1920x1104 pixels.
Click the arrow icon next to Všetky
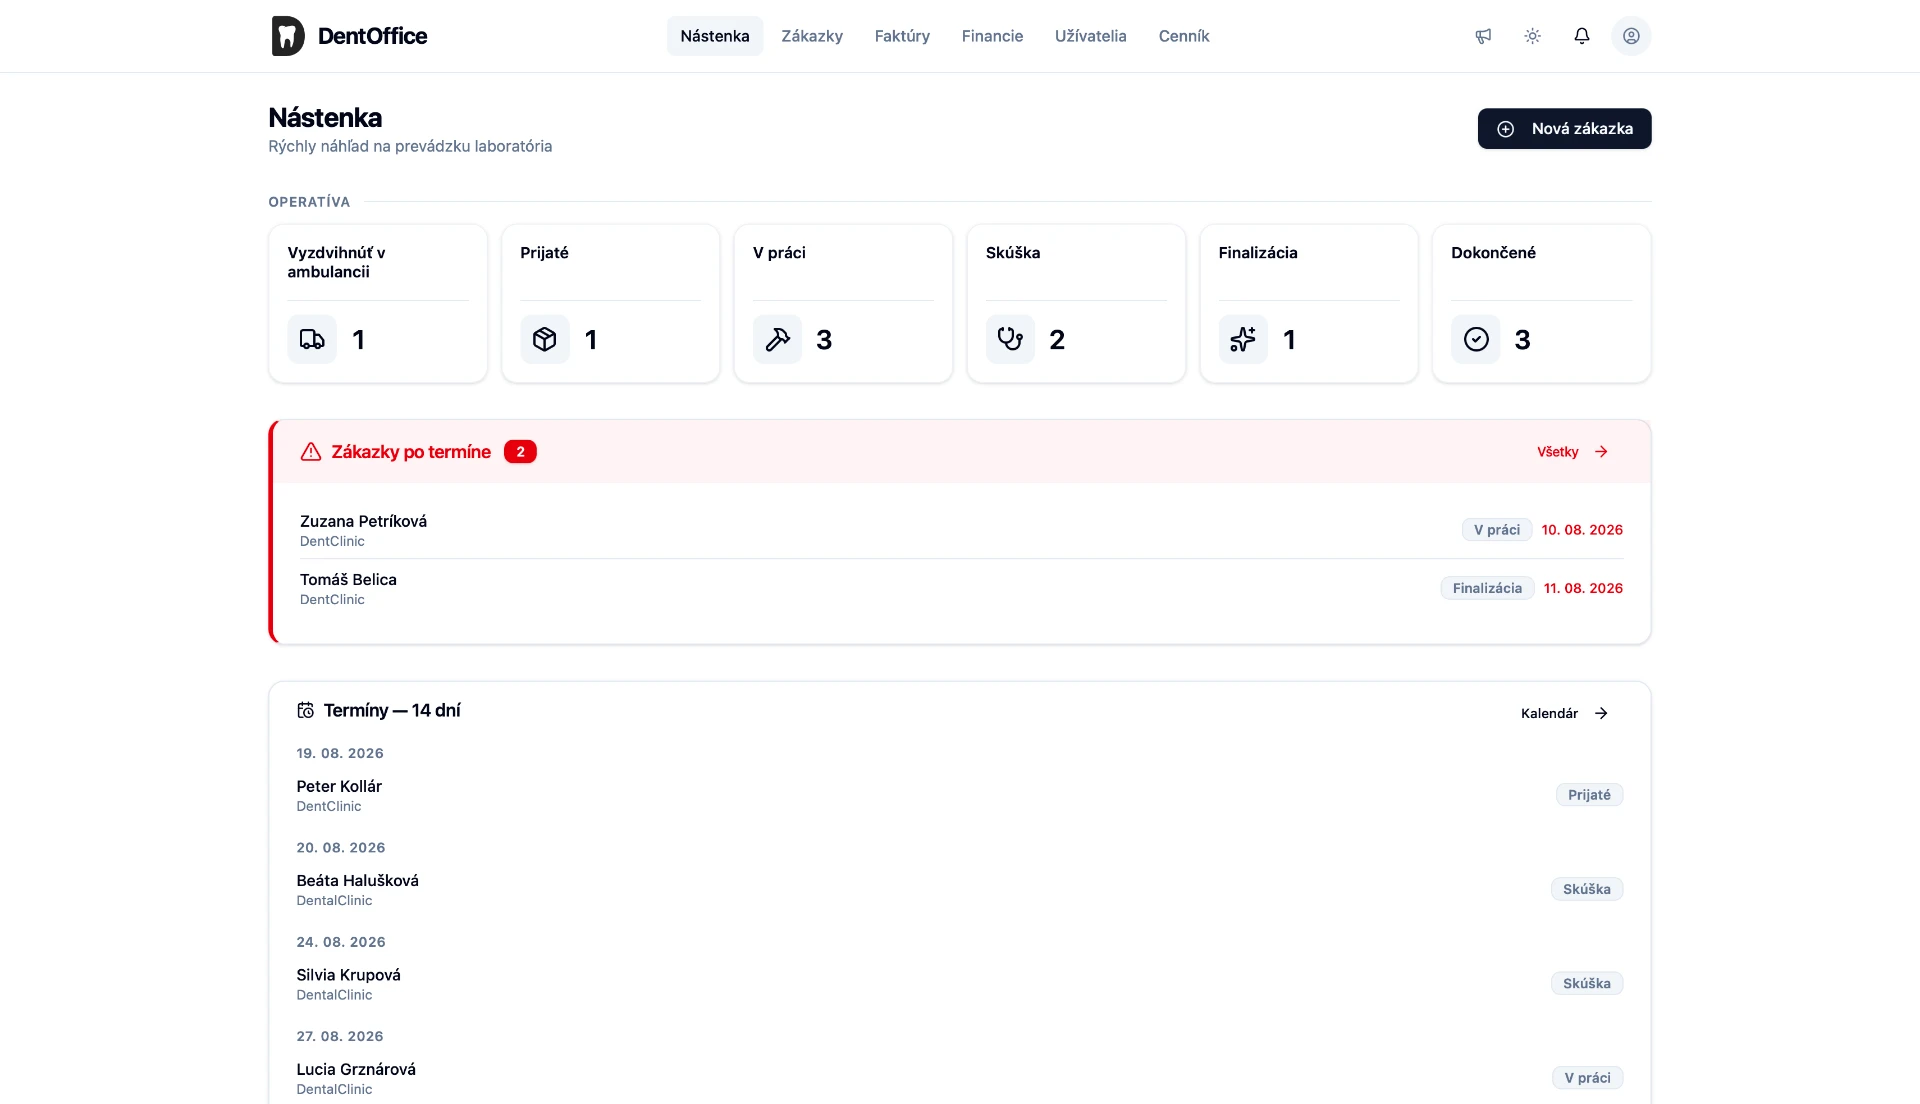point(1601,452)
